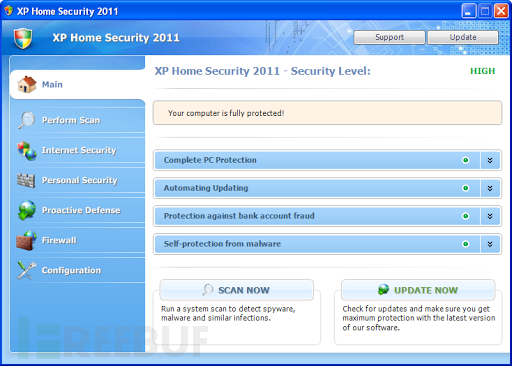
Task: Click the brick wall Firewall icon
Action: pos(26,240)
